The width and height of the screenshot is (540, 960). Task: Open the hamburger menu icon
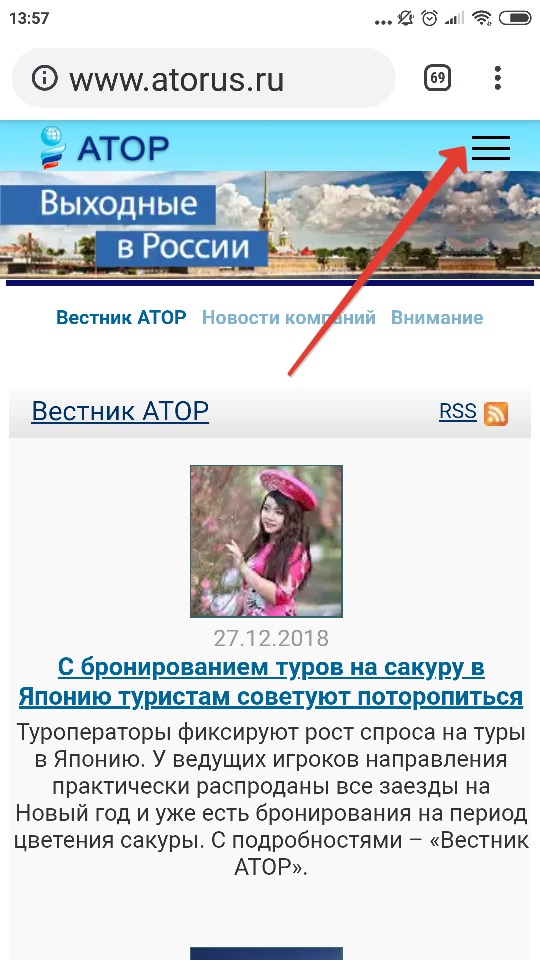click(x=490, y=148)
